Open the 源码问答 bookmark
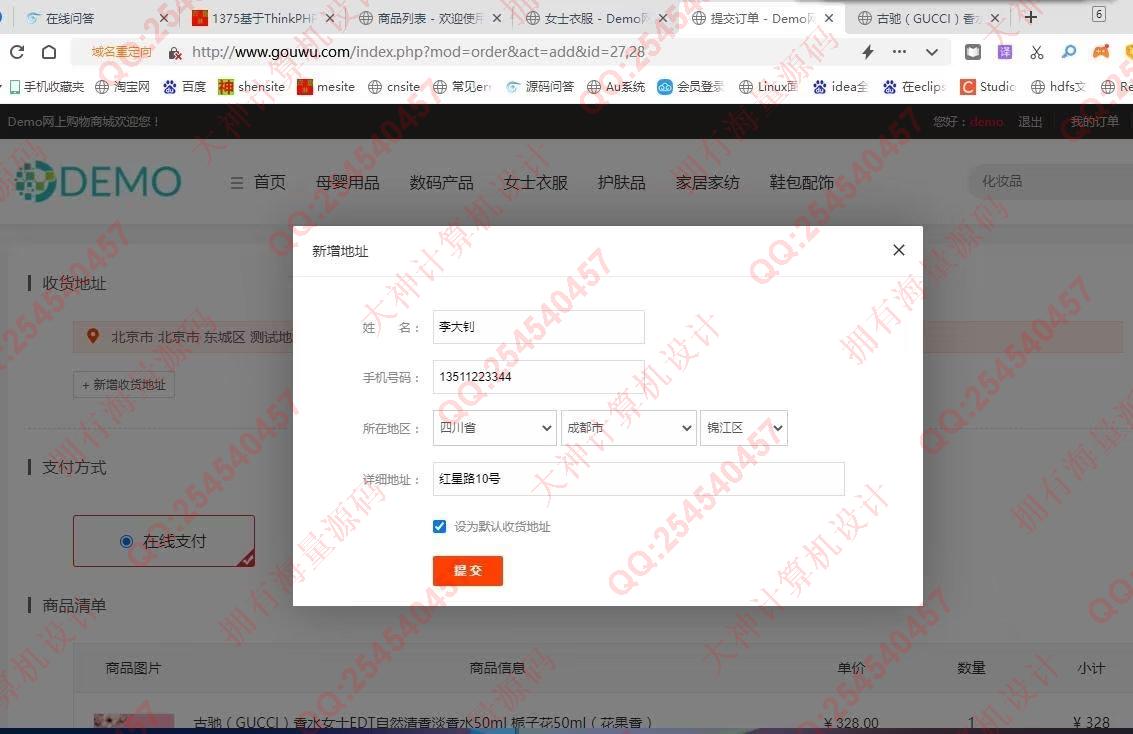The image size is (1133, 734). [539, 87]
